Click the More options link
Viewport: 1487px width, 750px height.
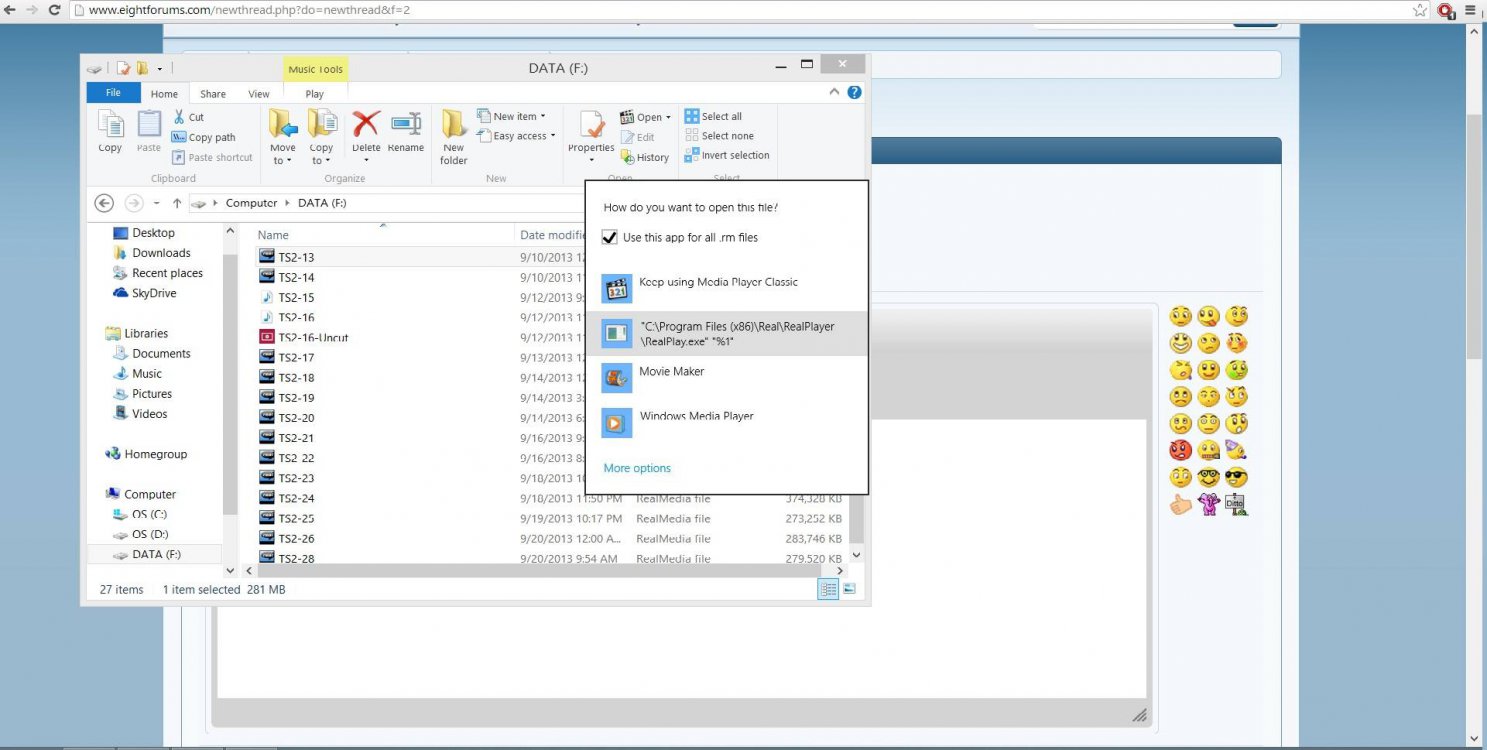[x=637, y=468]
